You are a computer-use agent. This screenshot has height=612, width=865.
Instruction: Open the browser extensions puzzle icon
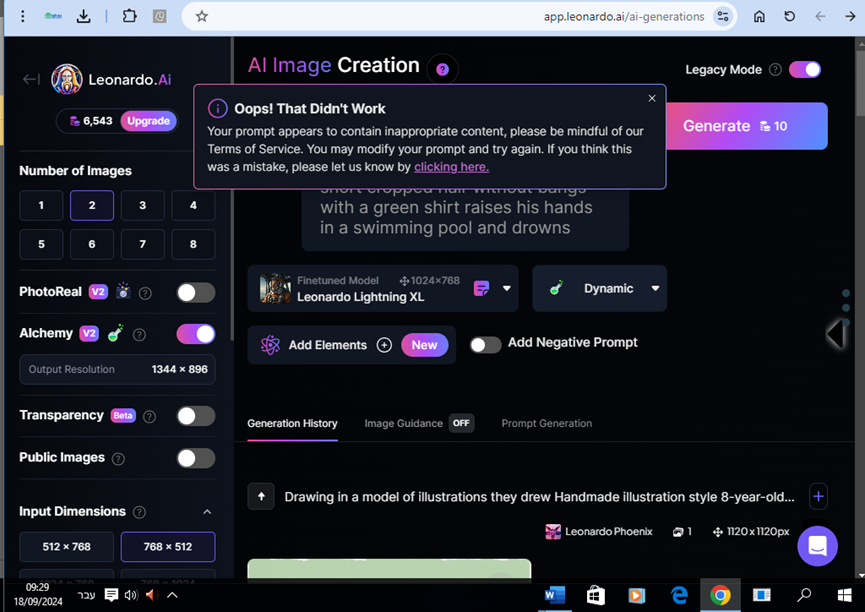[x=129, y=16]
